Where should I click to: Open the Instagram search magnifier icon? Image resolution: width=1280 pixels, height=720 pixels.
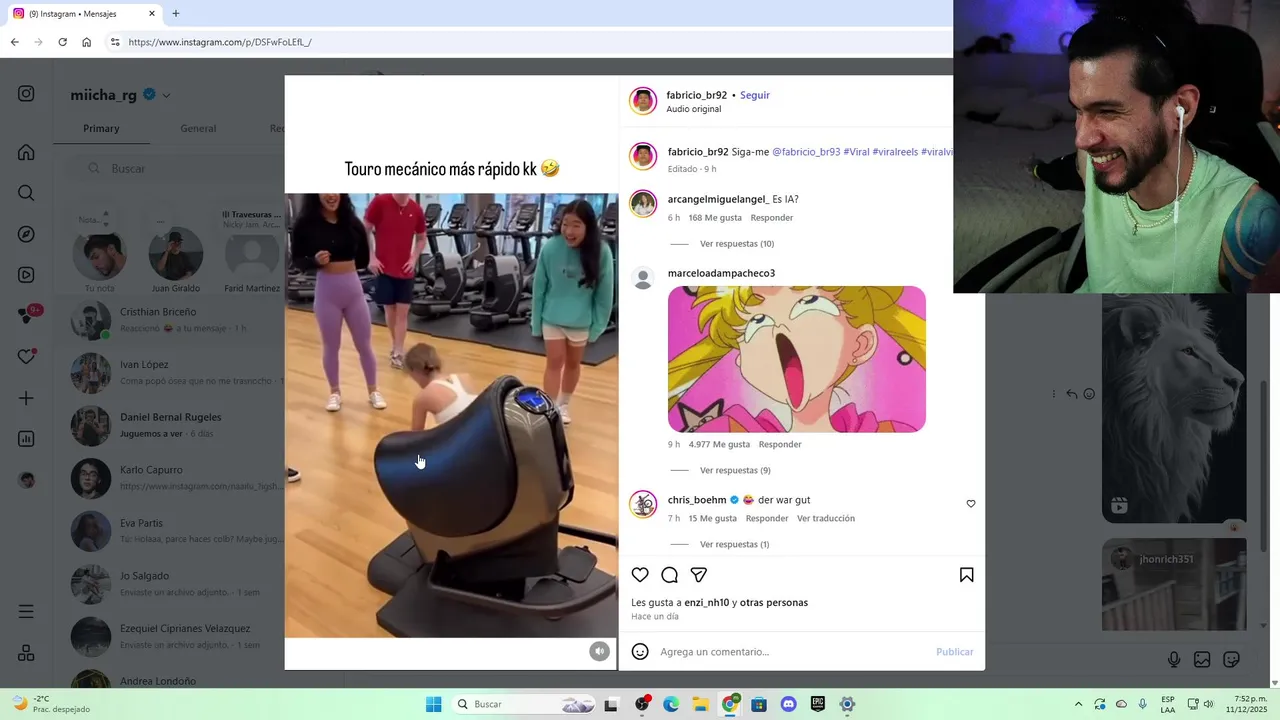(x=26, y=193)
